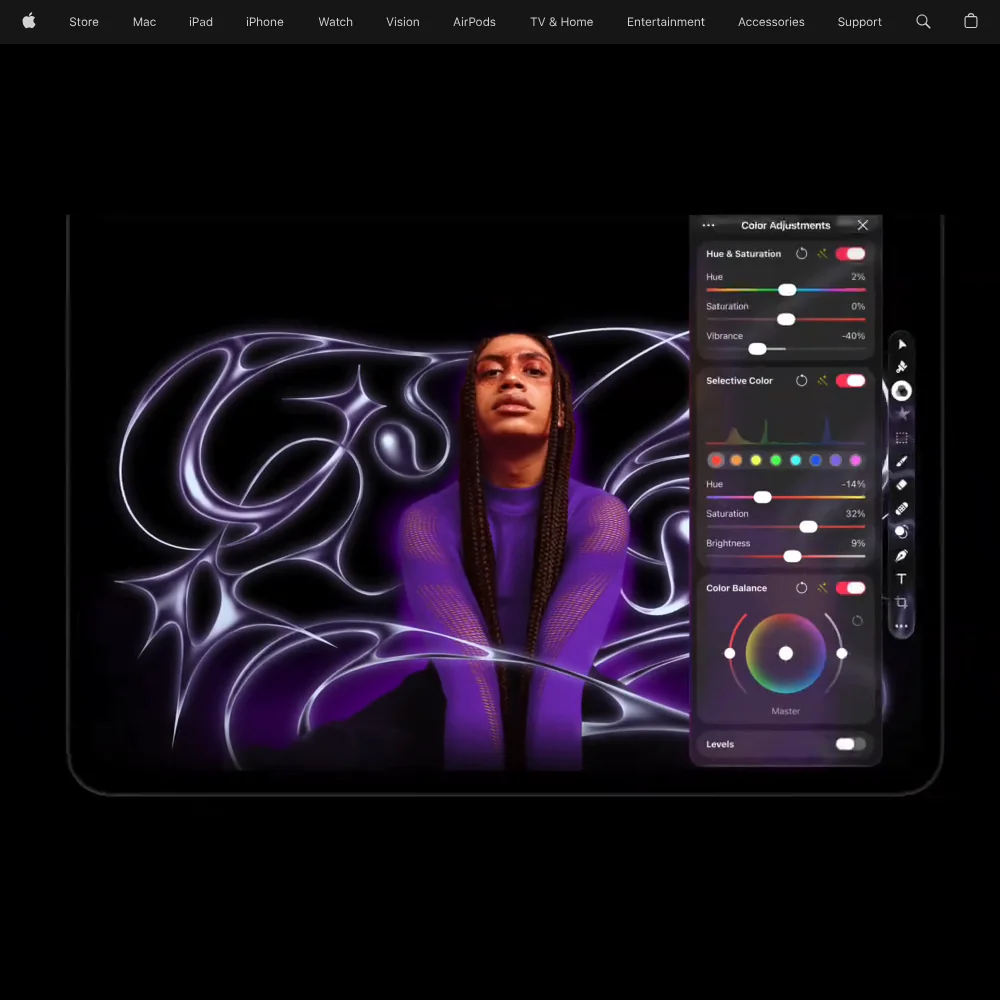Select the Crop tool in the toolbar
The image size is (1000, 1000).
coord(902,603)
